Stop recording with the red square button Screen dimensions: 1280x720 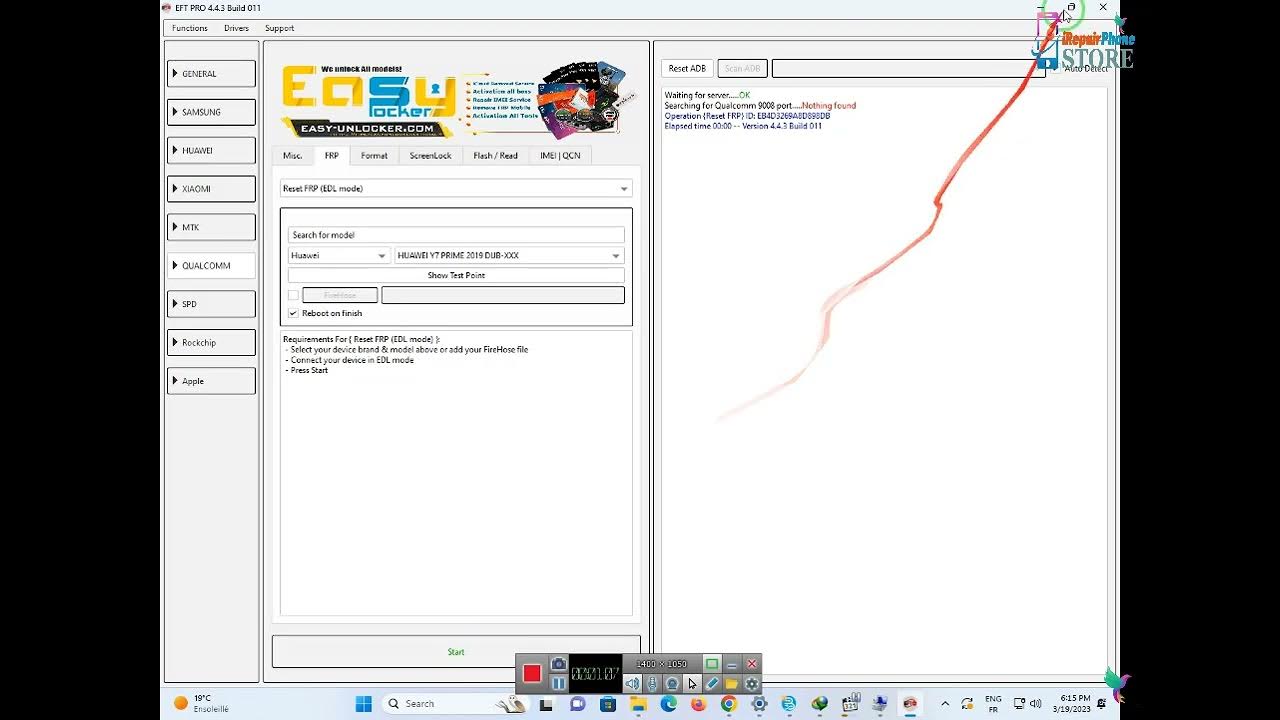click(x=532, y=674)
